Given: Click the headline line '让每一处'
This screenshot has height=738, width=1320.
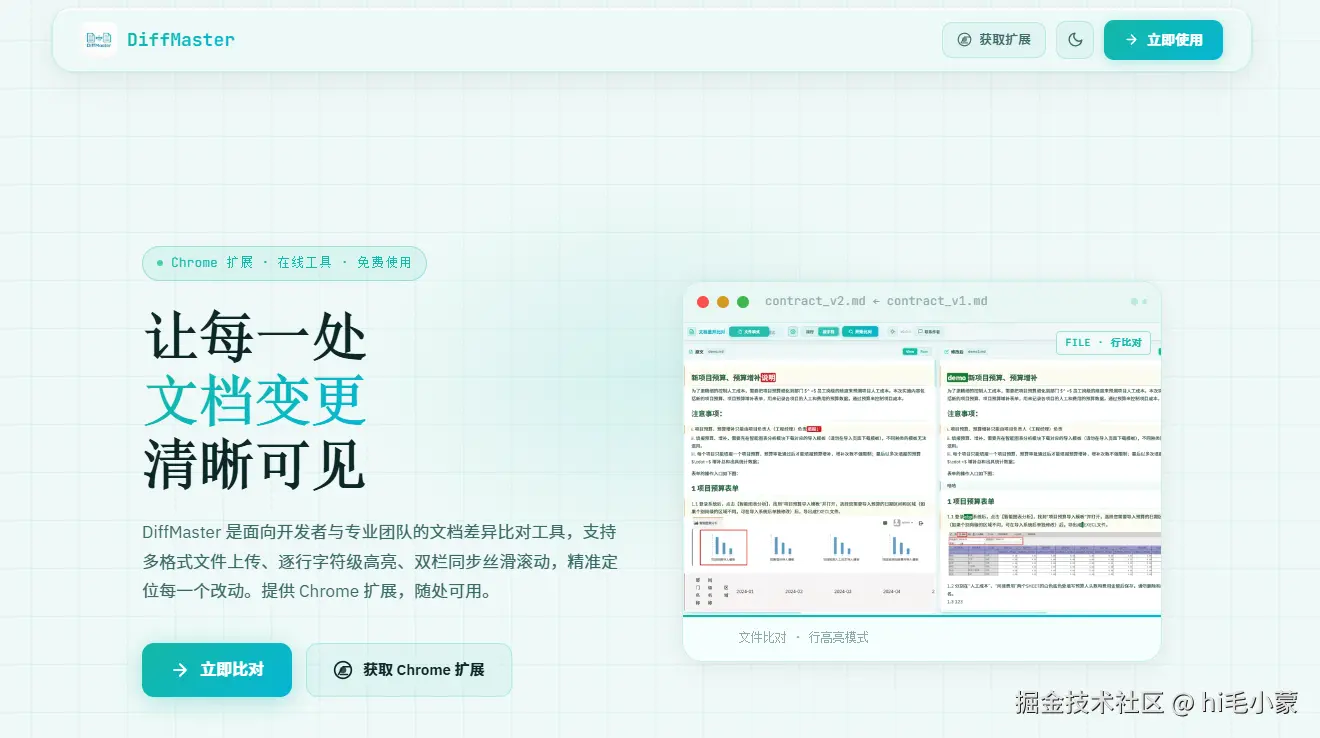Looking at the screenshot, I should pyautogui.click(x=255, y=336).
